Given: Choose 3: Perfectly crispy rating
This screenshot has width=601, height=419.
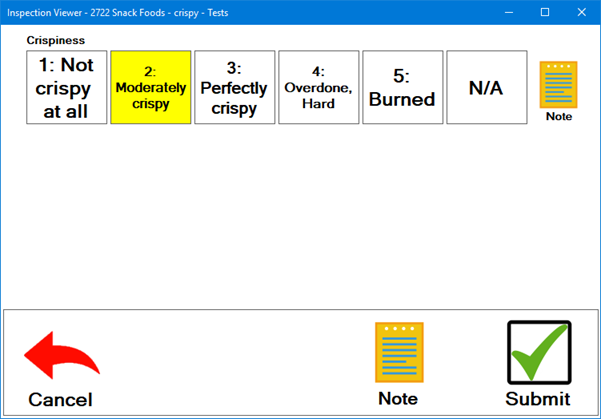Looking at the screenshot, I should (x=234, y=88).
